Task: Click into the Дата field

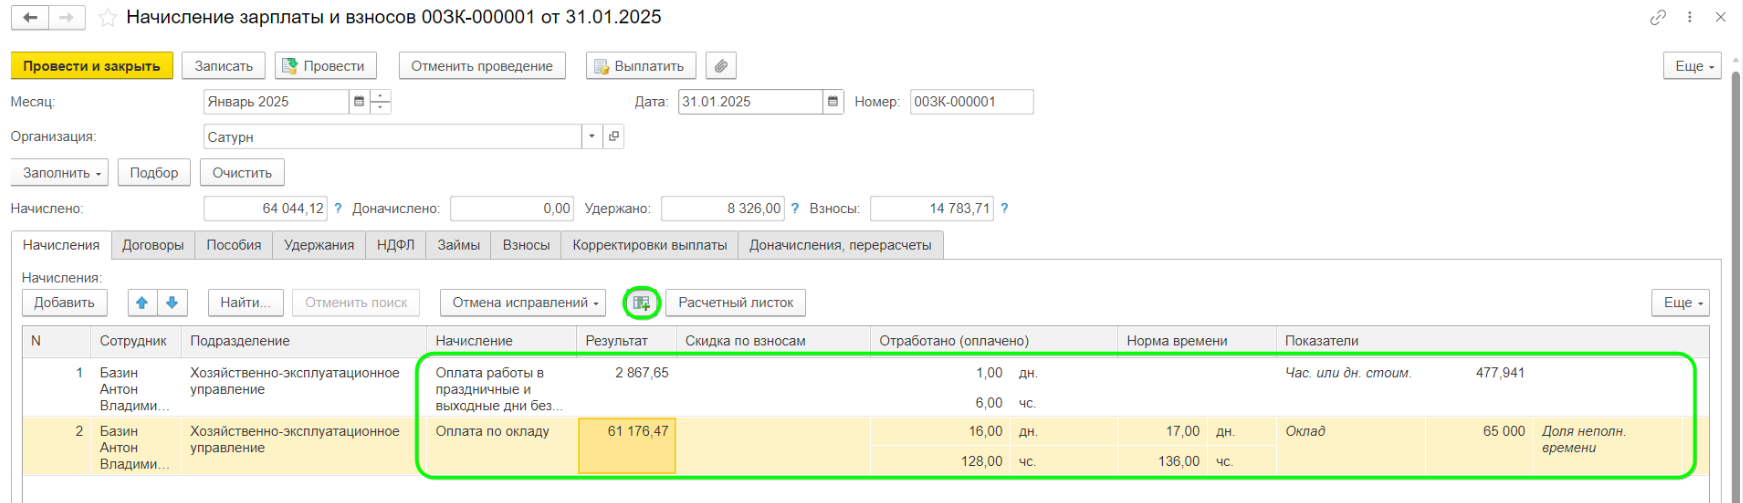Action: click(750, 102)
